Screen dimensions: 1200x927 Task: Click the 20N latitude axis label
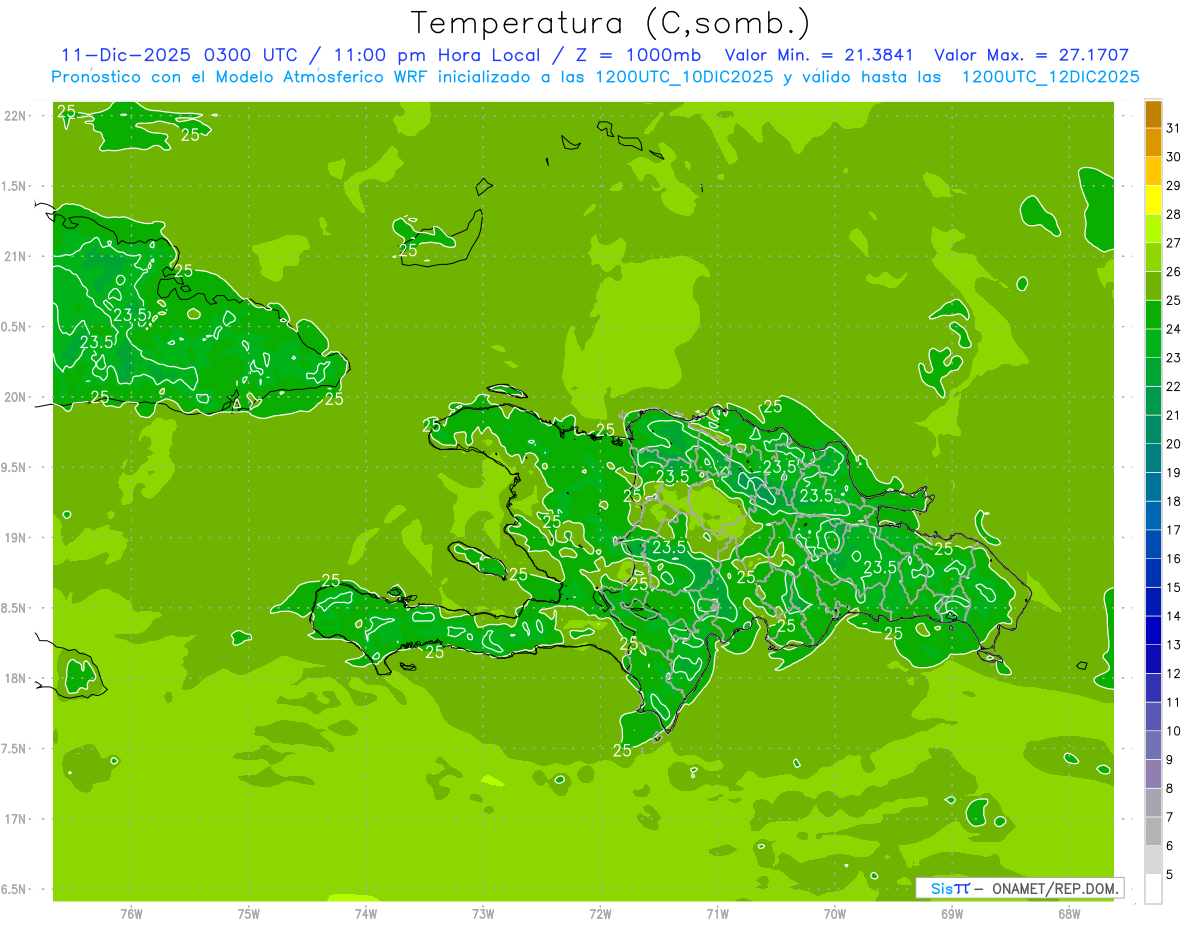pos(16,397)
